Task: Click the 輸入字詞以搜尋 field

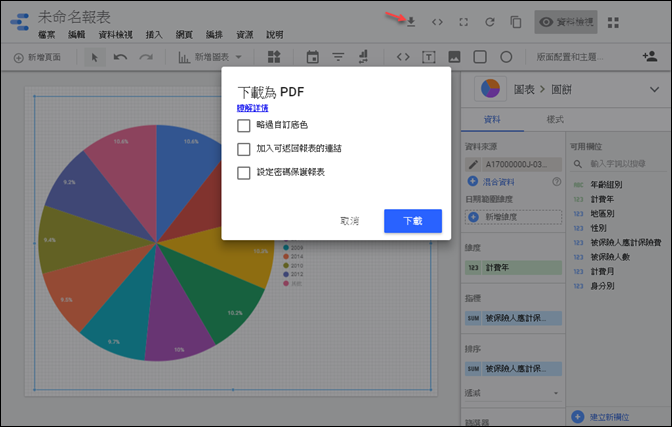Action: tap(618, 164)
